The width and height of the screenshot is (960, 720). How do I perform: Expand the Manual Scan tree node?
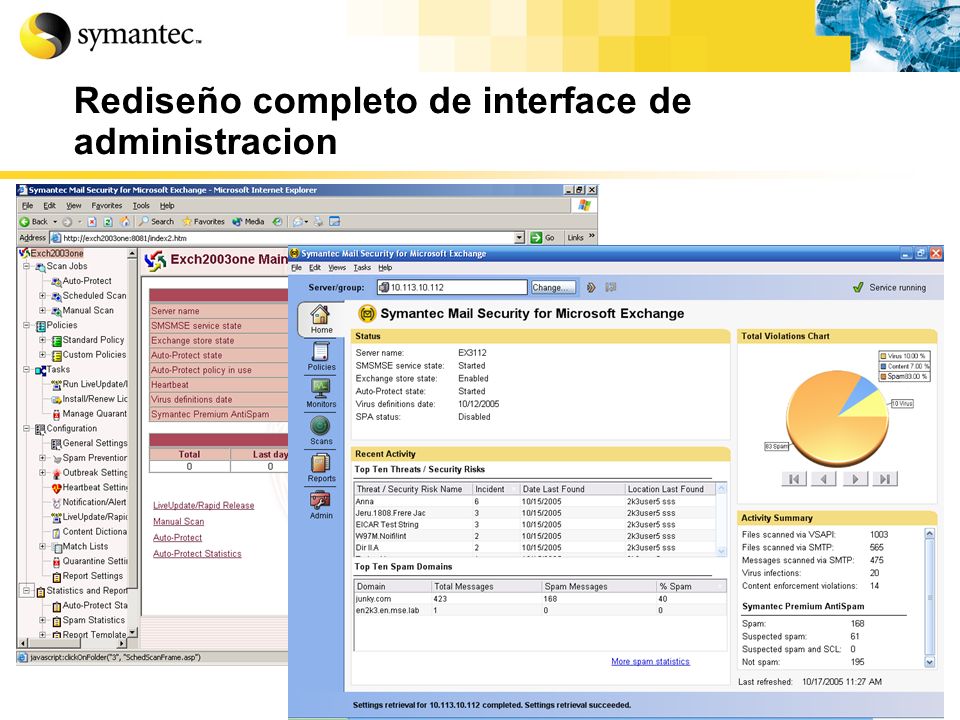[x=42, y=310]
